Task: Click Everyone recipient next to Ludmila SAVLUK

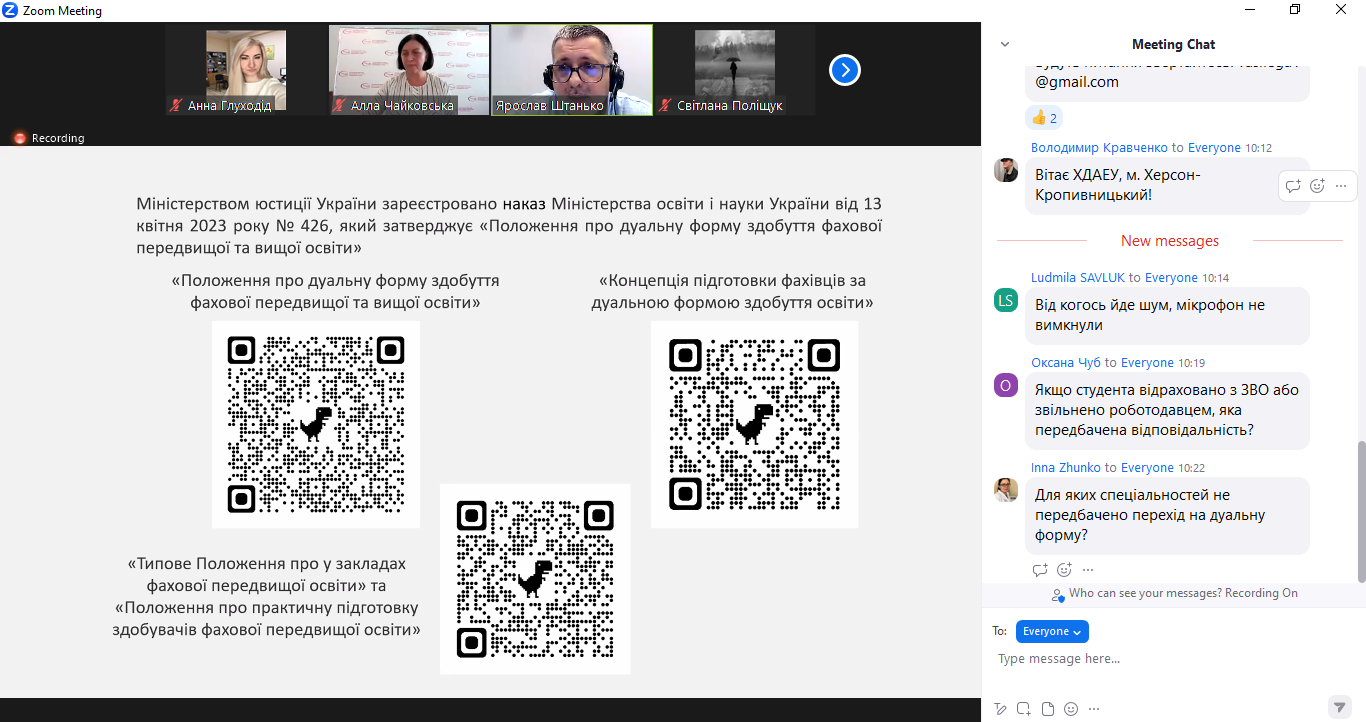Action: coord(1171,277)
